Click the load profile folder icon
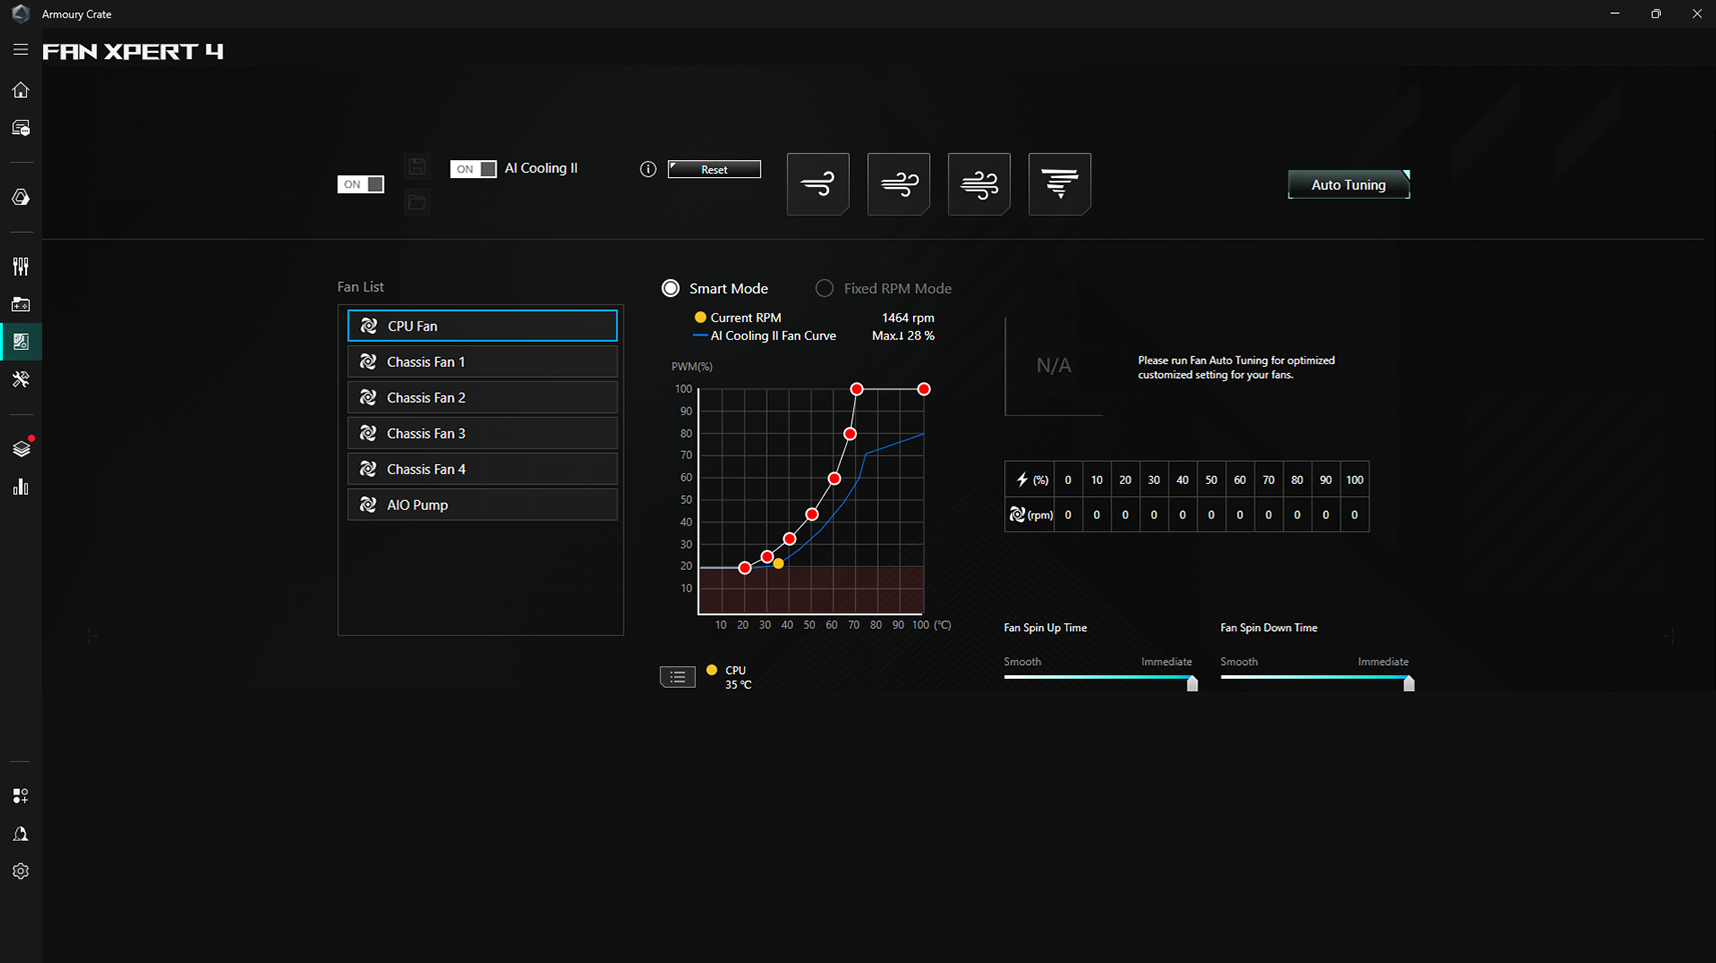1716x963 pixels. [417, 203]
